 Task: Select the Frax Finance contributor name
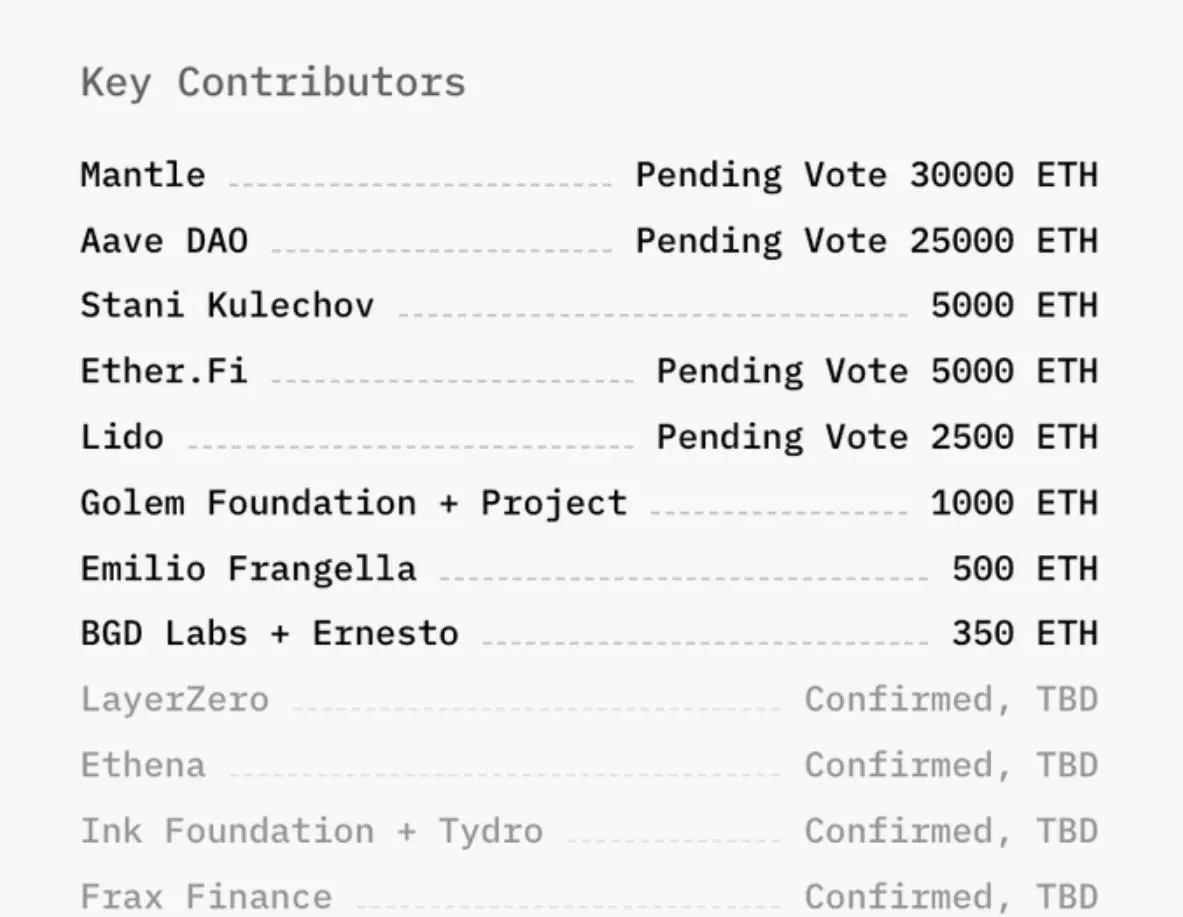point(206,897)
